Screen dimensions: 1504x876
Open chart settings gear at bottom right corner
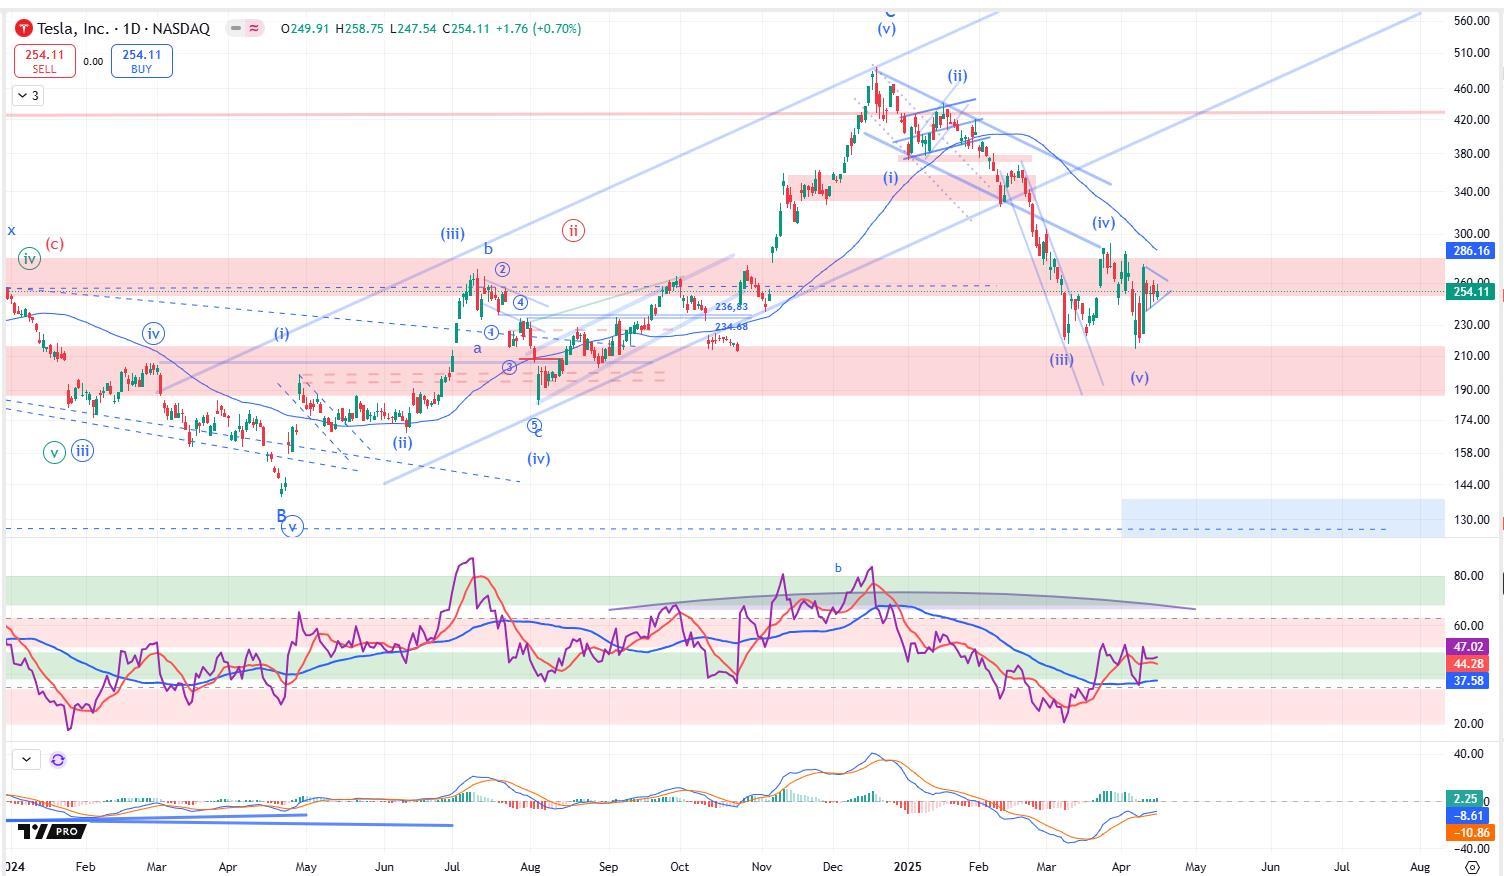click(x=1472, y=867)
